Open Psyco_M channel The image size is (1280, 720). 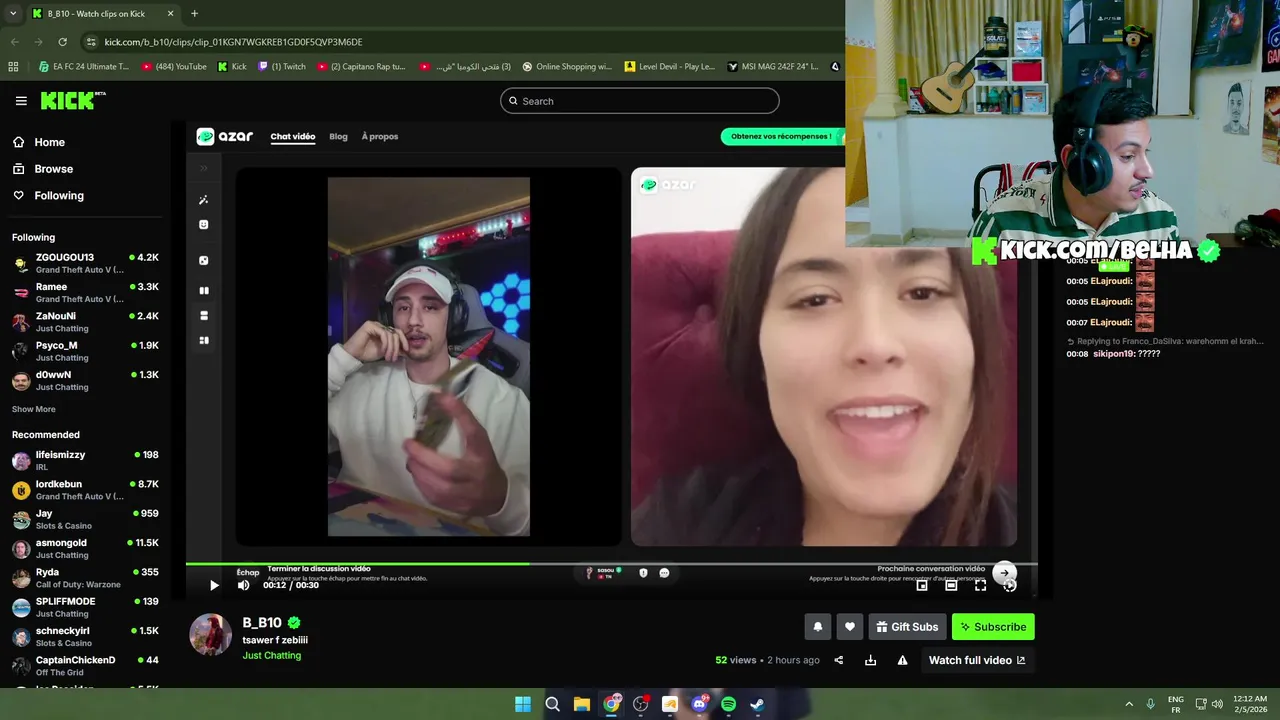point(85,351)
